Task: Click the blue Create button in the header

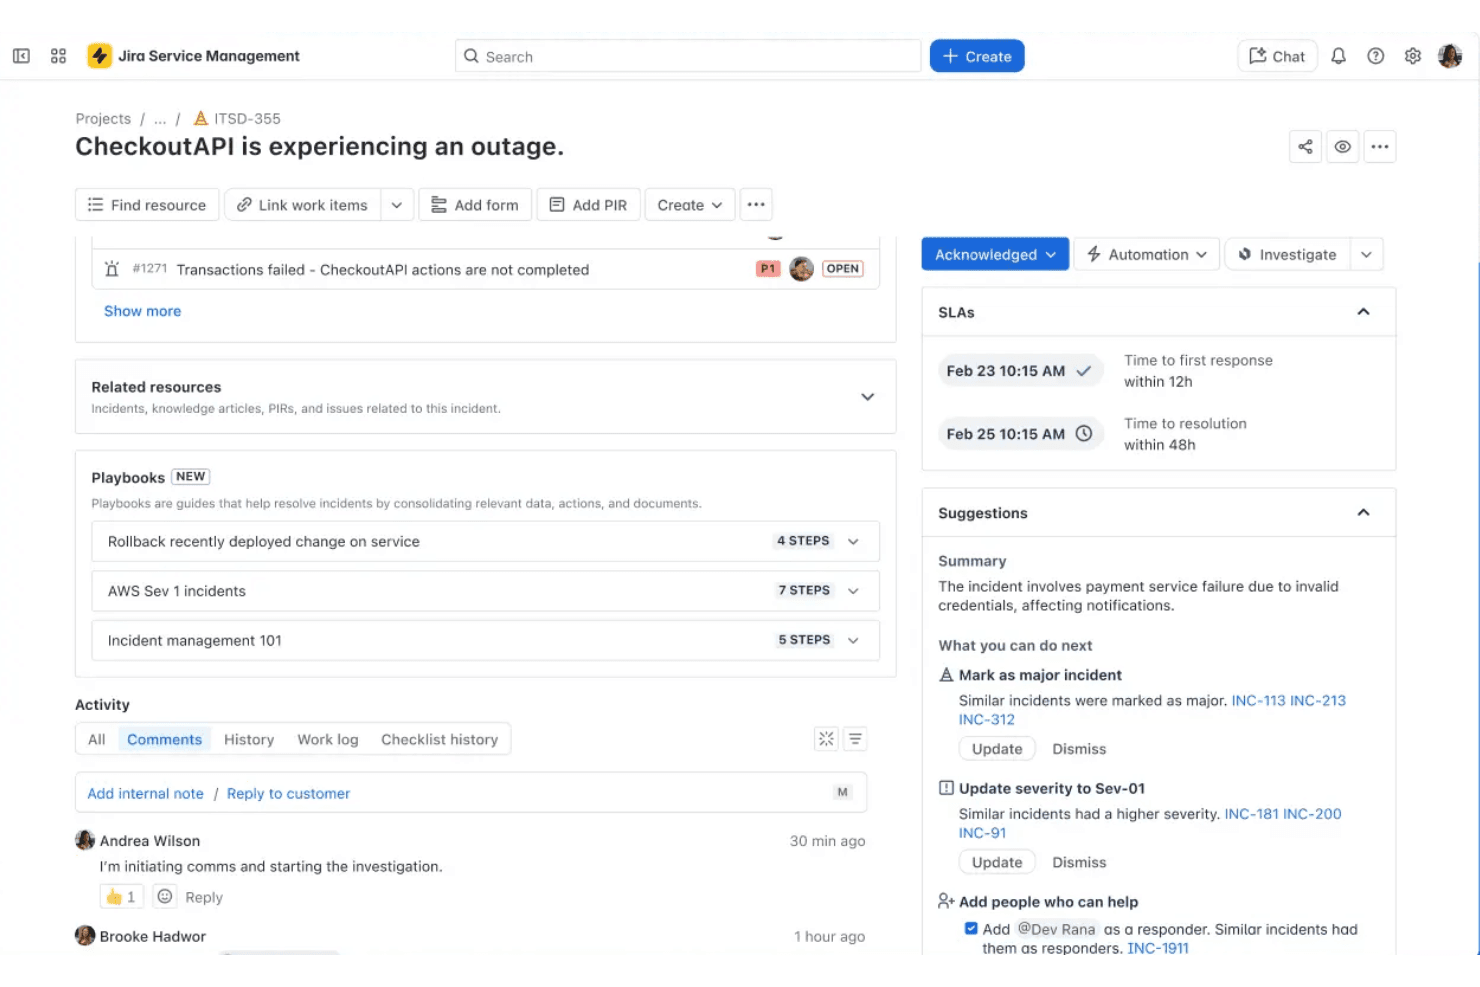Action: point(977,56)
